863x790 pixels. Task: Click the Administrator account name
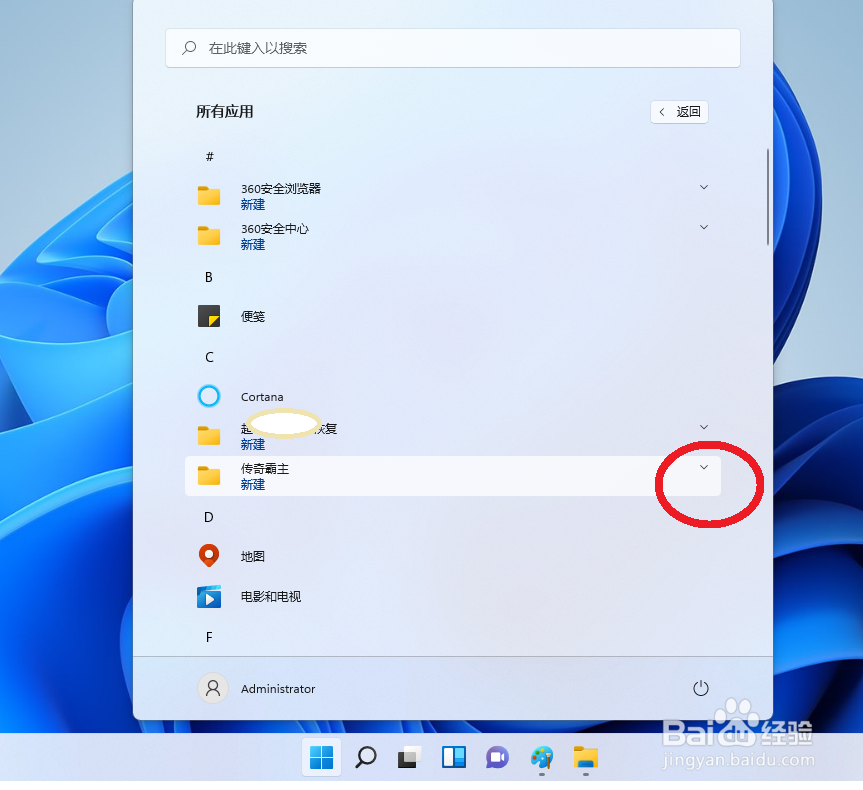[278, 689]
